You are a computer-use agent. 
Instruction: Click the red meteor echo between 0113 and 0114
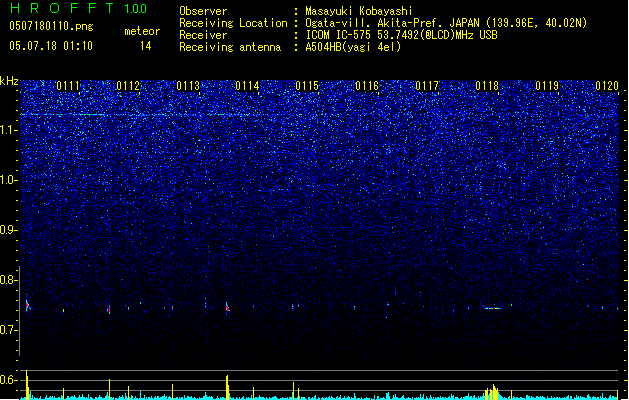tap(227, 308)
